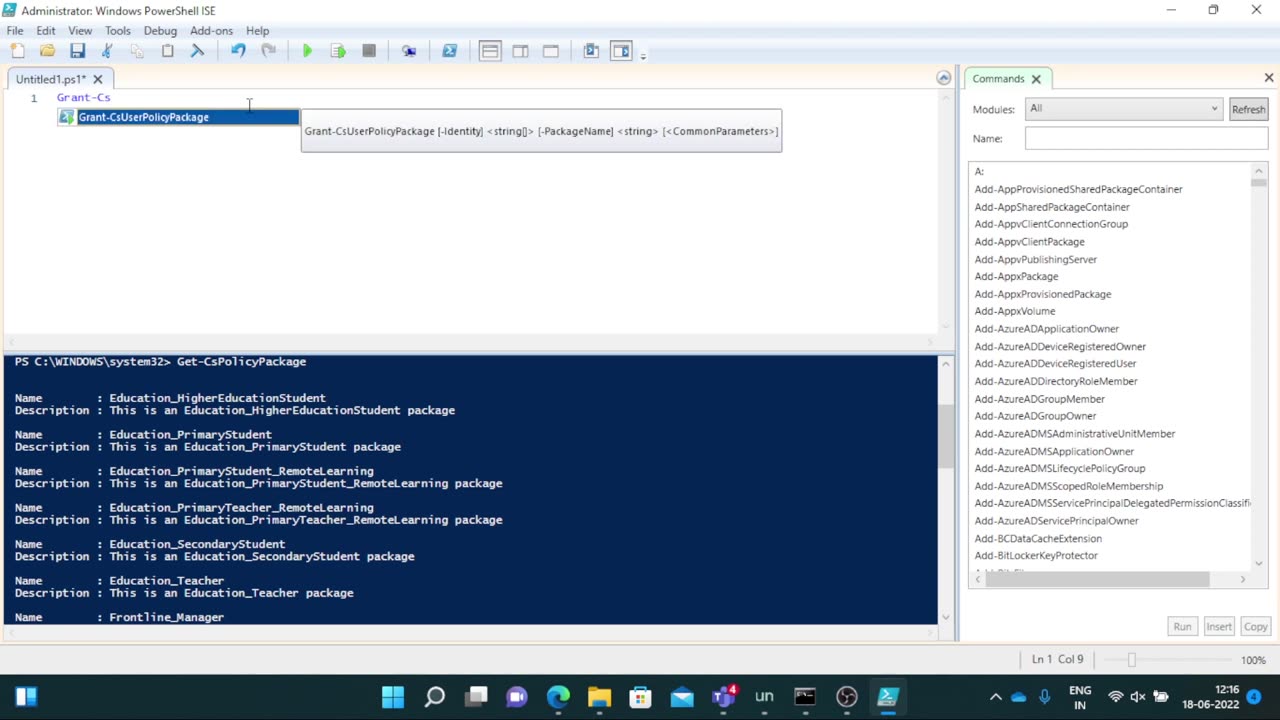Click the commands list horizontal scrollbar

(x=1097, y=579)
